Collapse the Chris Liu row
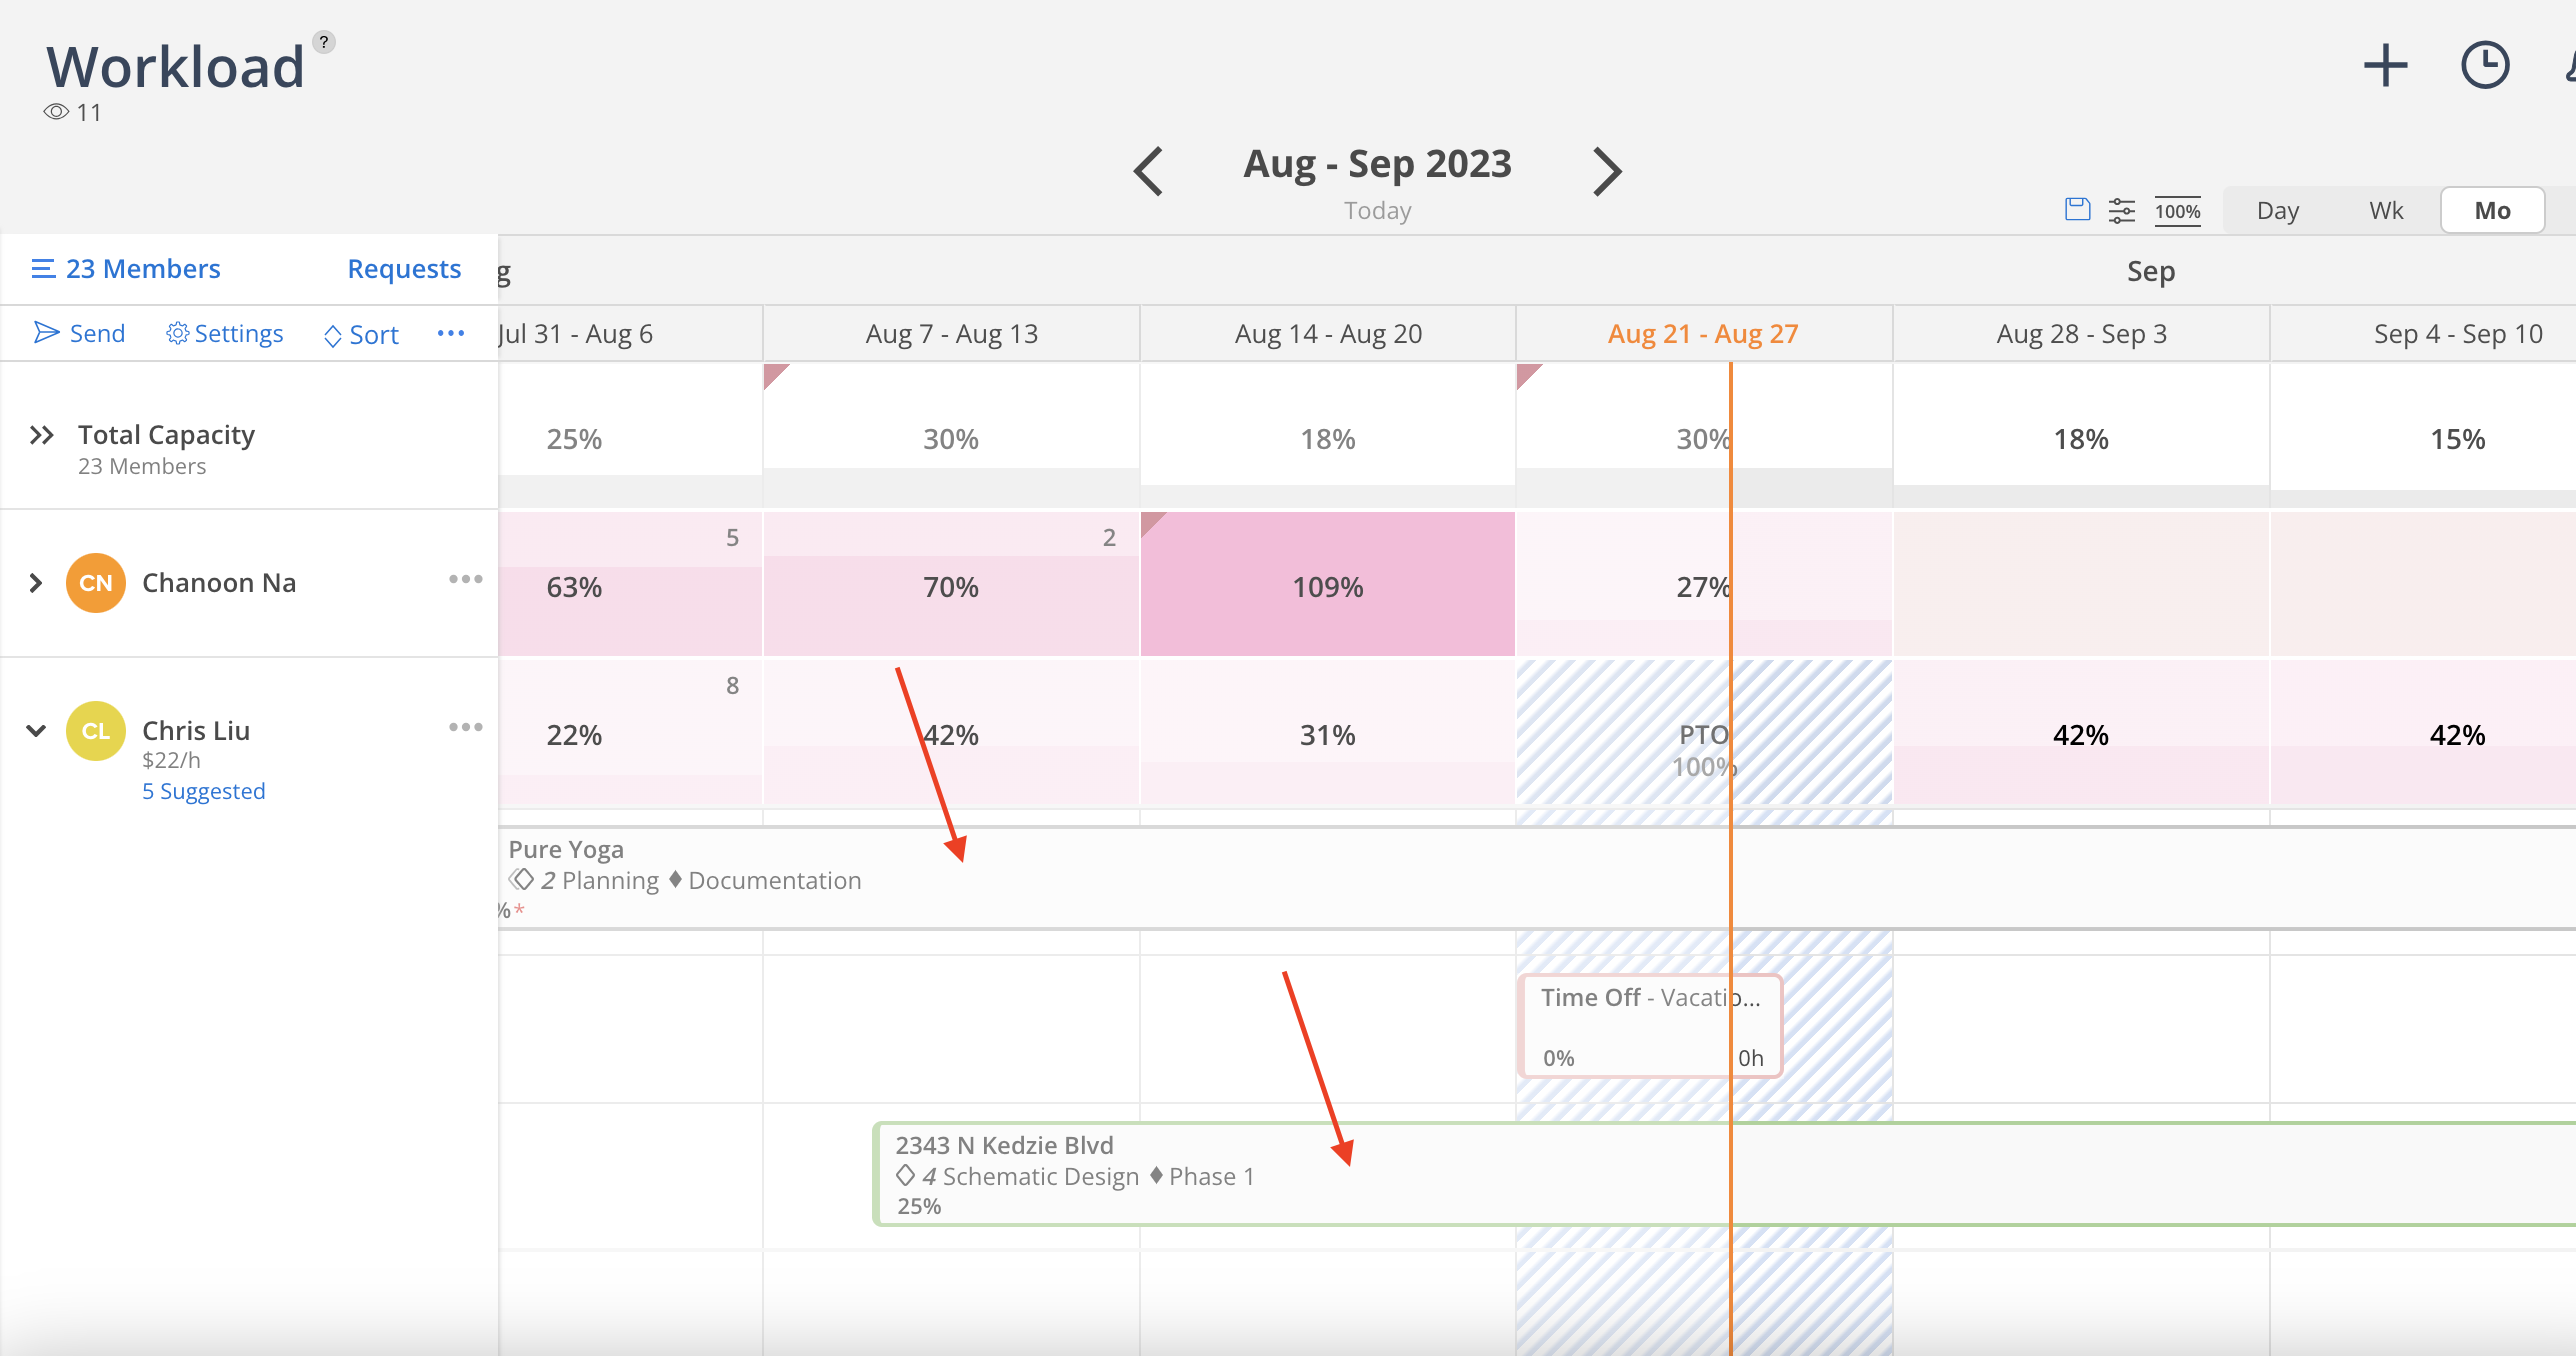The height and width of the screenshot is (1356, 2576). coord(35,730)
